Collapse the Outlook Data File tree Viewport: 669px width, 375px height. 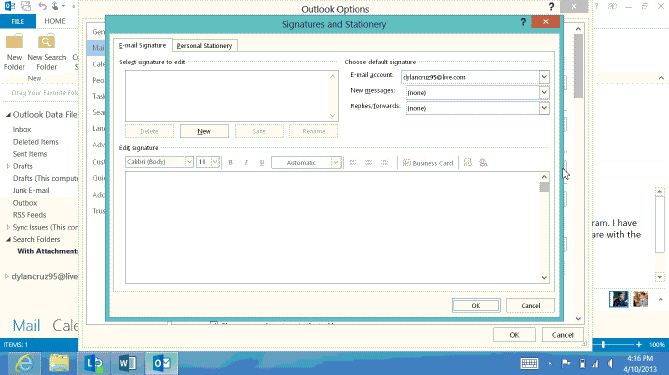8,115
